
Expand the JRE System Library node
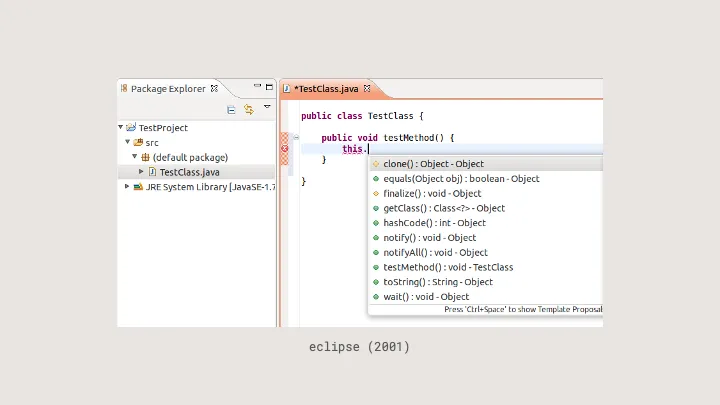point(127,186)
